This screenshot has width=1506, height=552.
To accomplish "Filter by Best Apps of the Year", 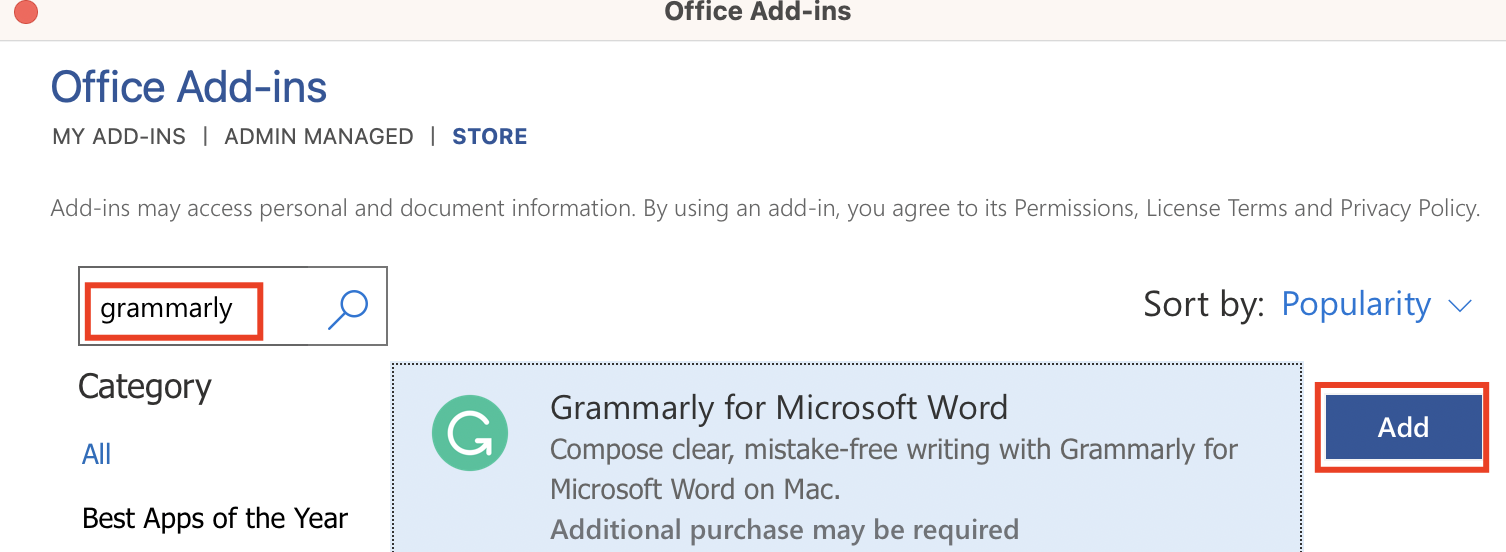I will click(x=215, y=518).
